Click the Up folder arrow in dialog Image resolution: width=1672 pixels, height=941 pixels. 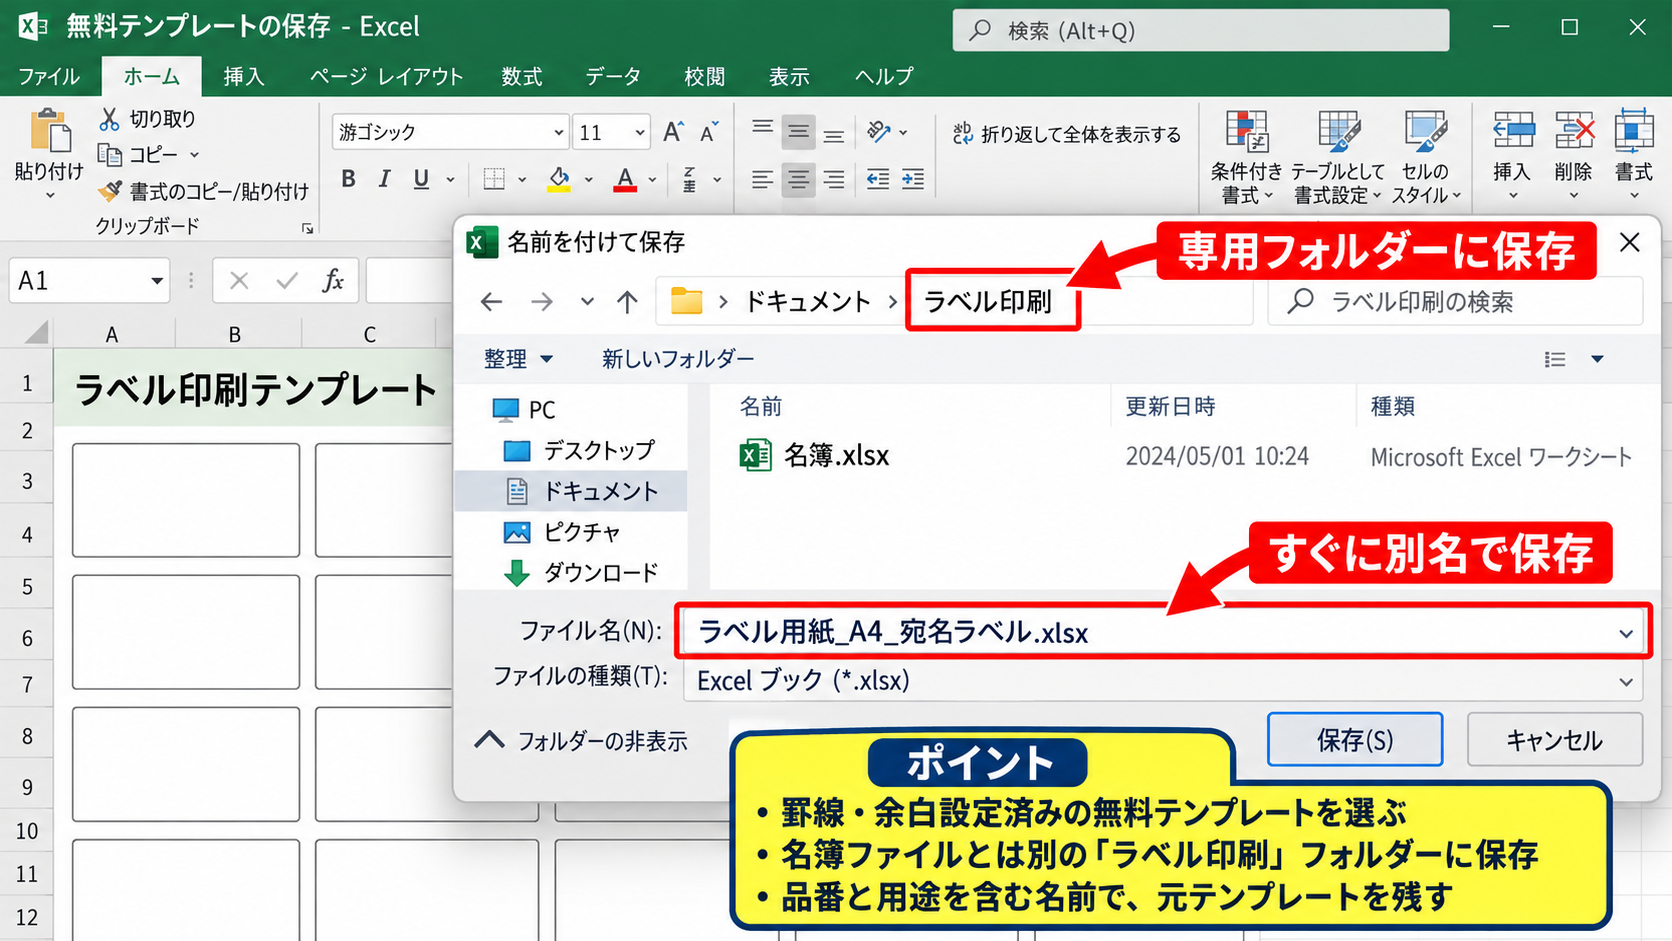coord(627,301)
